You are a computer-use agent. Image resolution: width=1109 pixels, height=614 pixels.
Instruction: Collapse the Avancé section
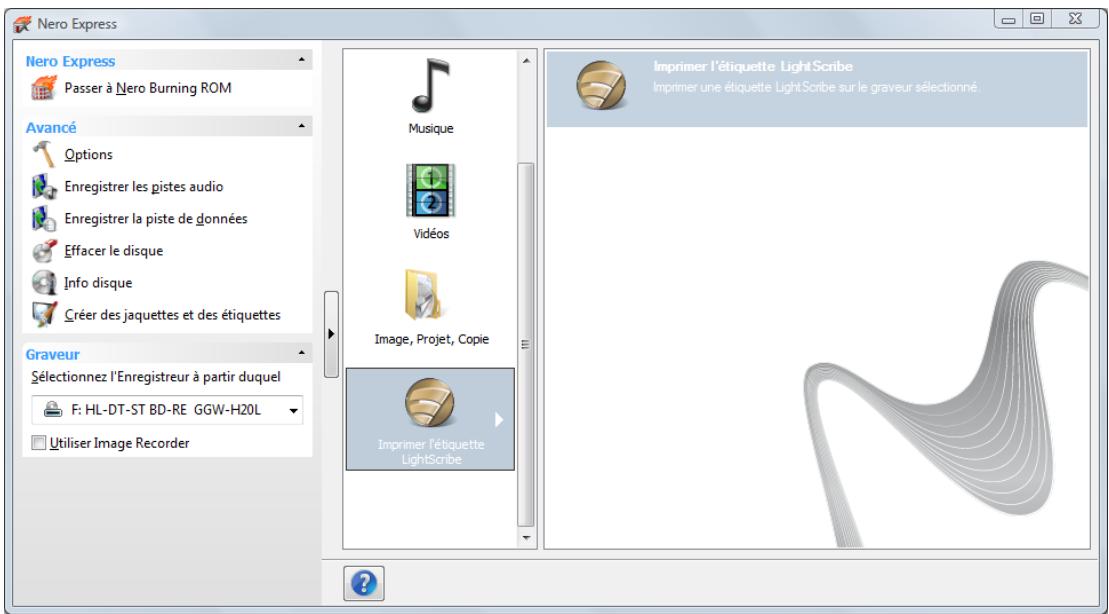coord(302,127)
